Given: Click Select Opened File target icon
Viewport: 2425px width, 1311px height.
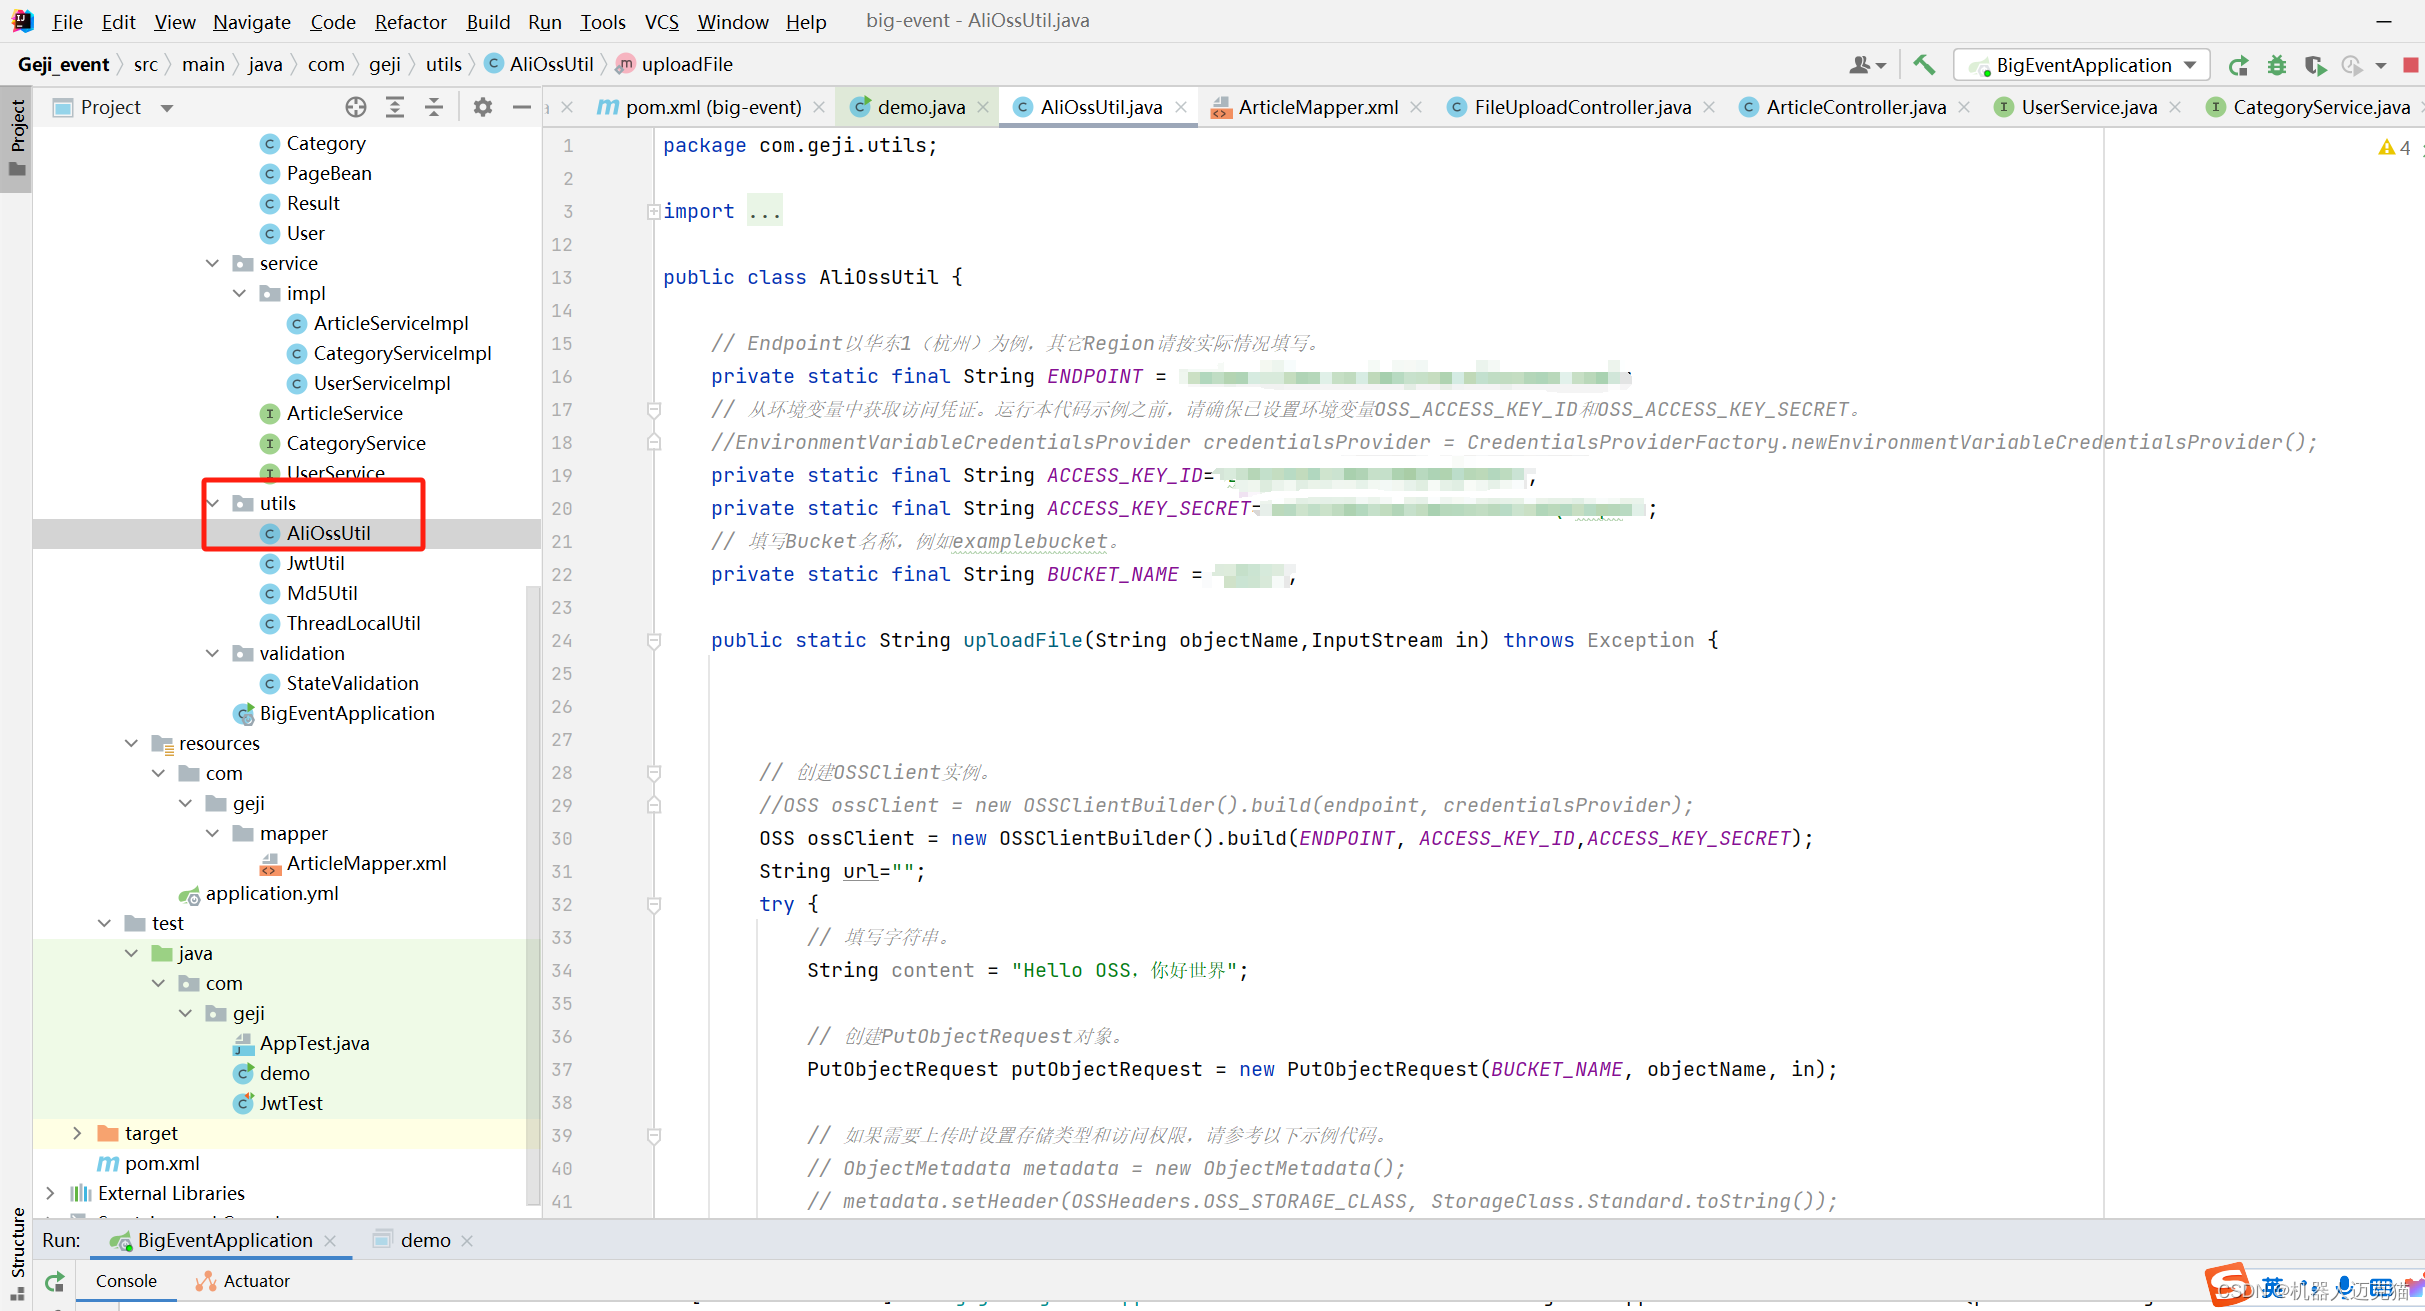Looking at the screenshot, I should point(356,107).
